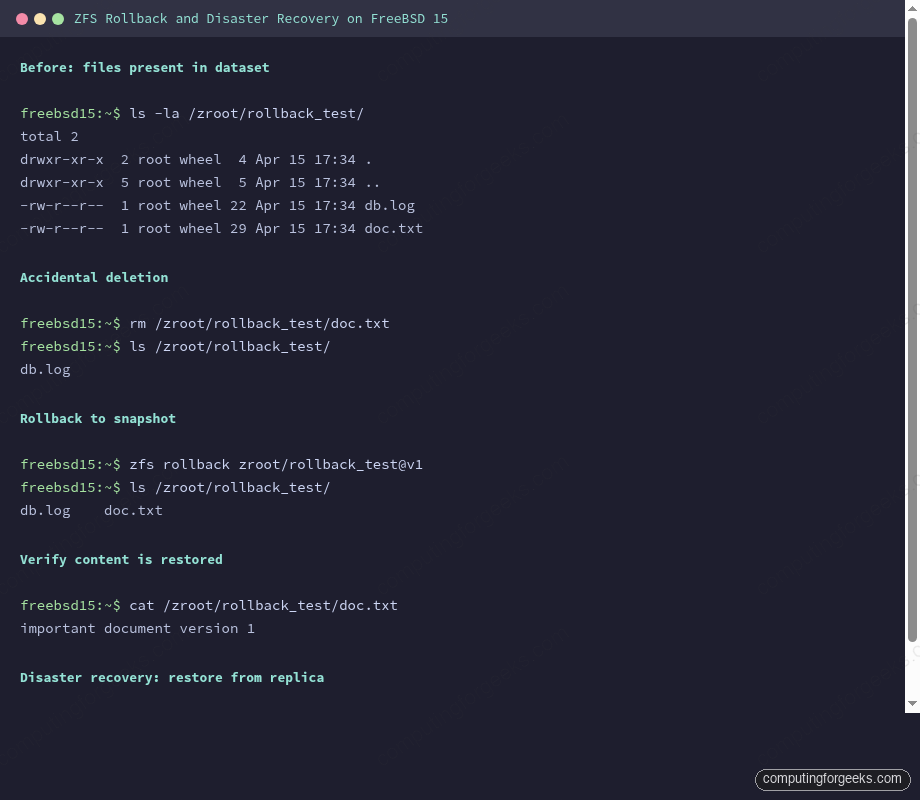
Task: Select the 'Verify content is restored' heading
Action: click(121, 559)
